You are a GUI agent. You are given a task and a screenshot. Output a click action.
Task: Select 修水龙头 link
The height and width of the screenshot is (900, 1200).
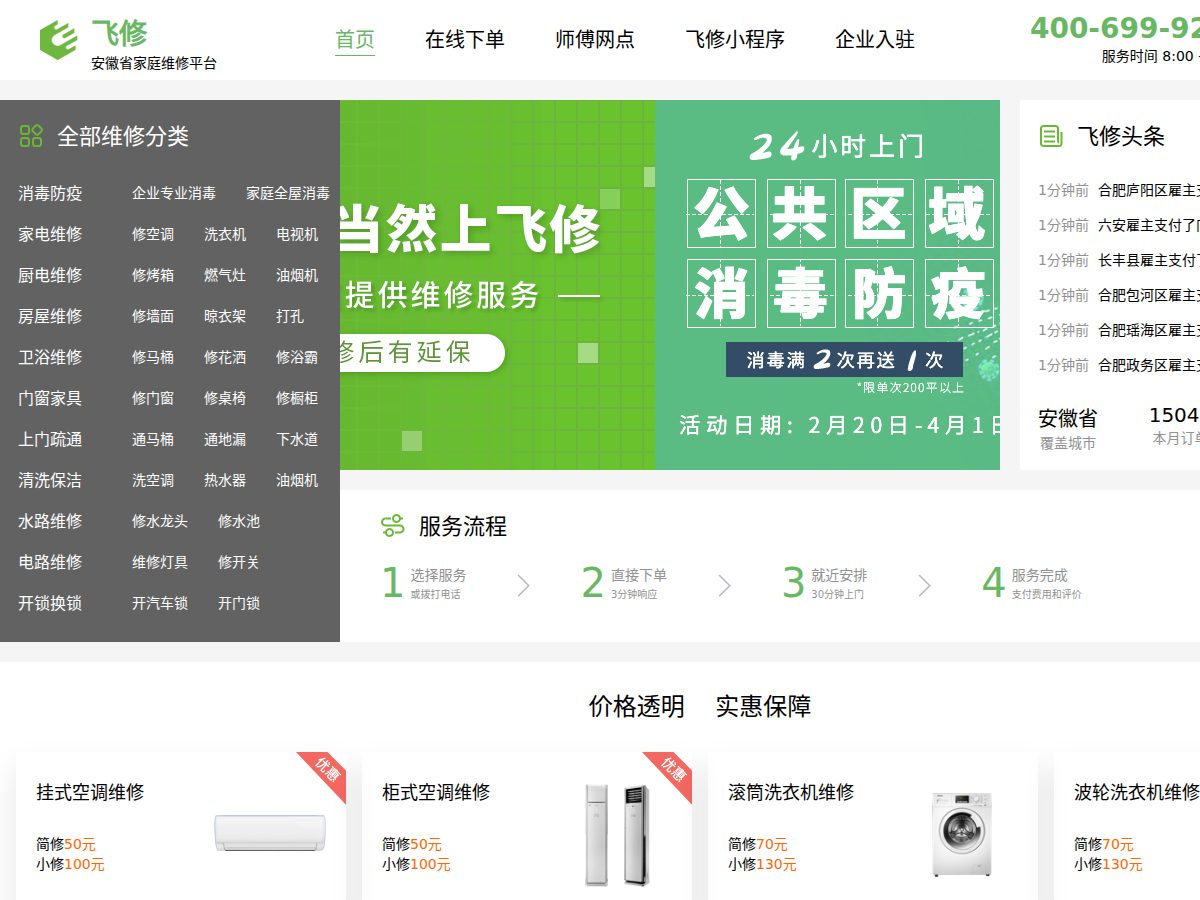pyautogui.click(x=160, y=521)
